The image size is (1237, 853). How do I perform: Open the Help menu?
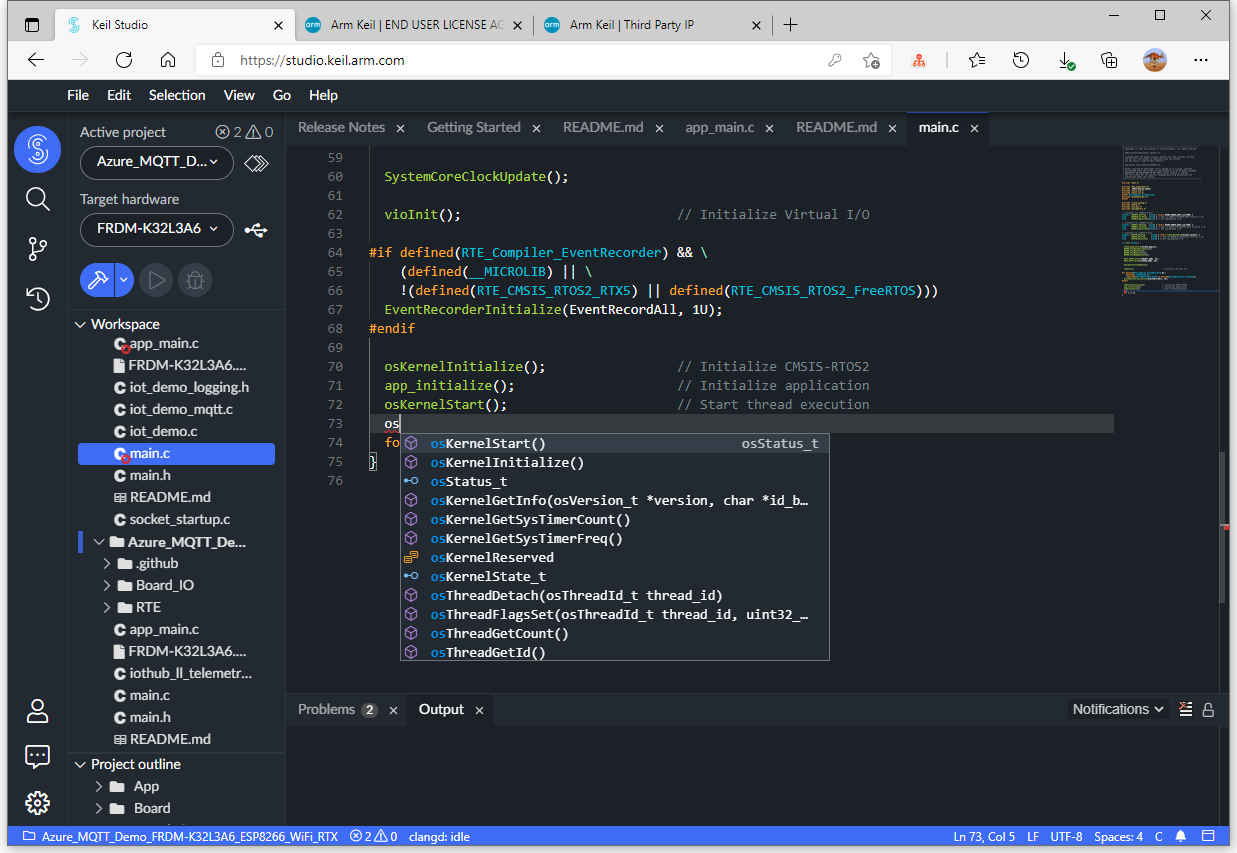pyautogui.click(x=323, y=95)
